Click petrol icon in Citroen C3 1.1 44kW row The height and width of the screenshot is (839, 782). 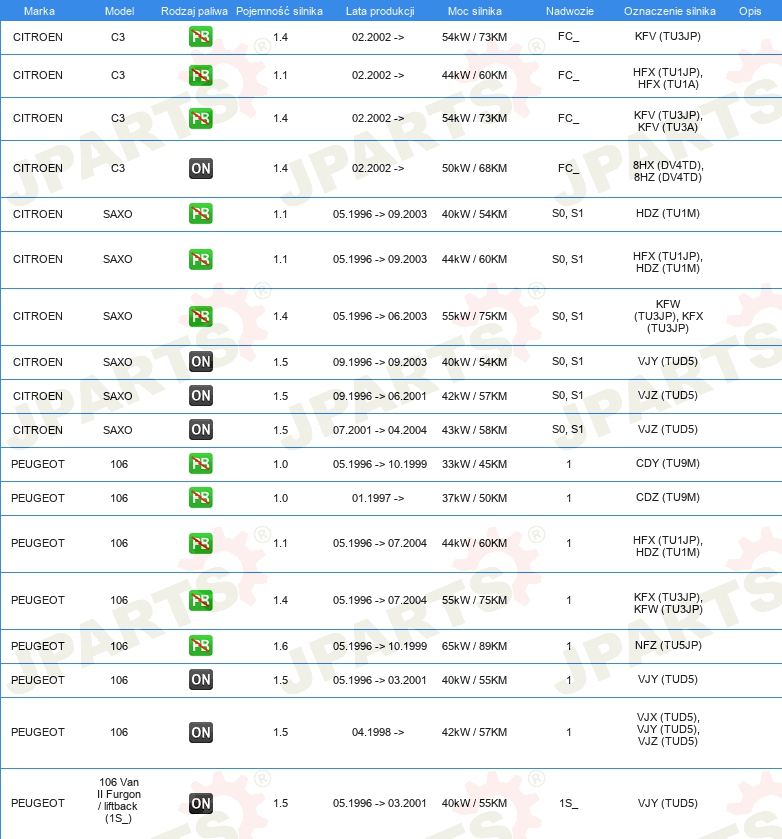point(201,75)
